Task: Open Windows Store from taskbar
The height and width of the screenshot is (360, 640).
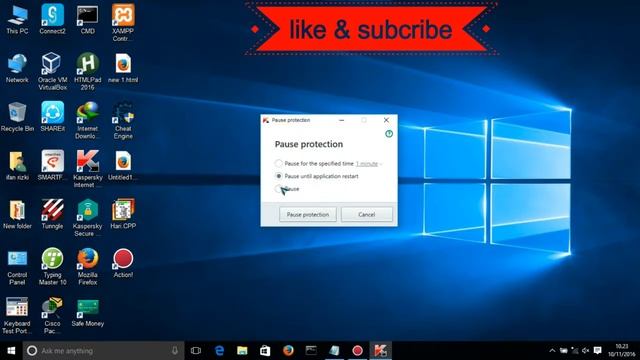Action: click(x=265, y=351)
